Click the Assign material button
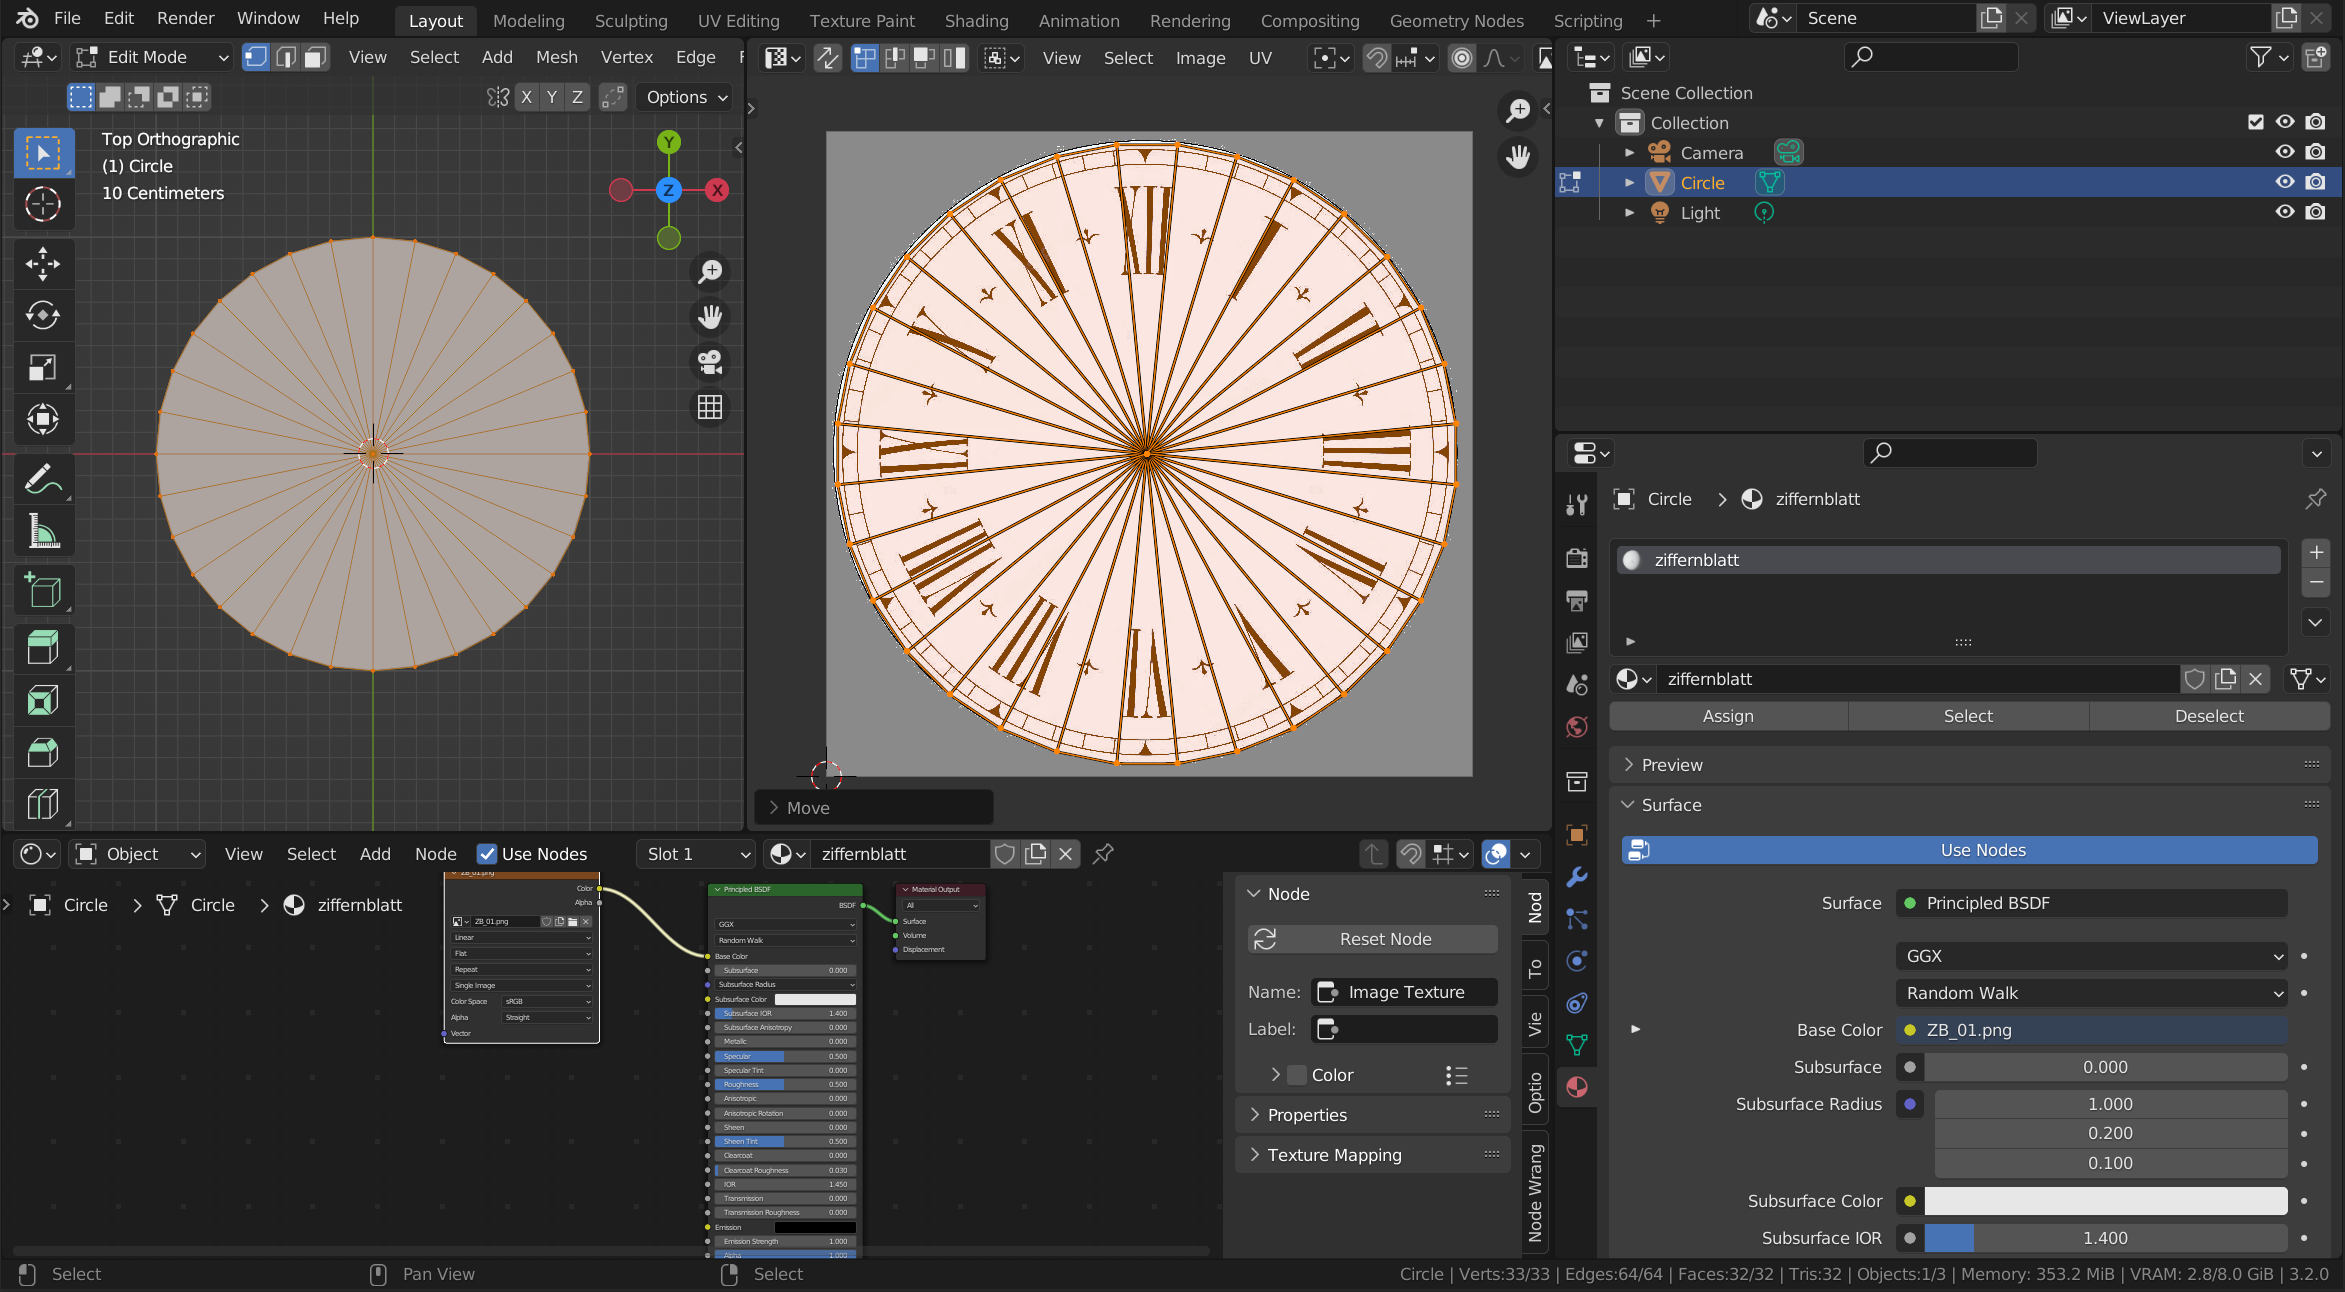 pyautogui.click(x=1728, y=716)
